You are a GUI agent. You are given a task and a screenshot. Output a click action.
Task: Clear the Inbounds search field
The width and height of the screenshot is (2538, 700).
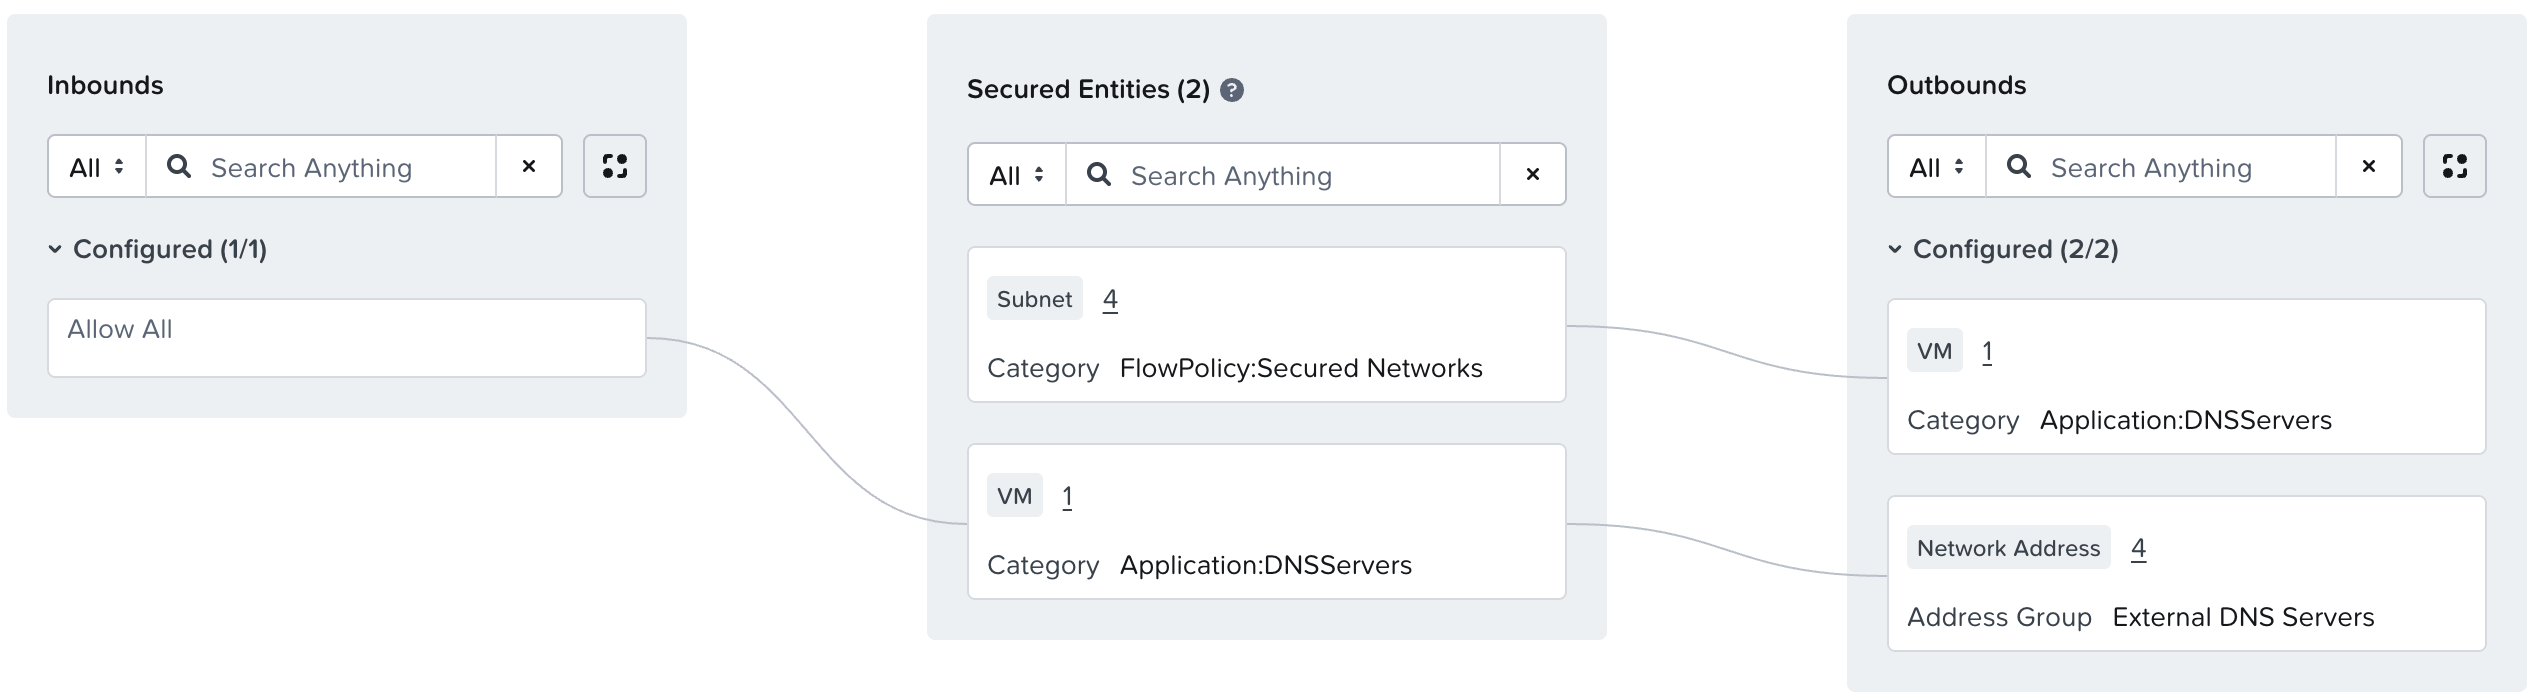pyautogui.click(x=529, y=166)
